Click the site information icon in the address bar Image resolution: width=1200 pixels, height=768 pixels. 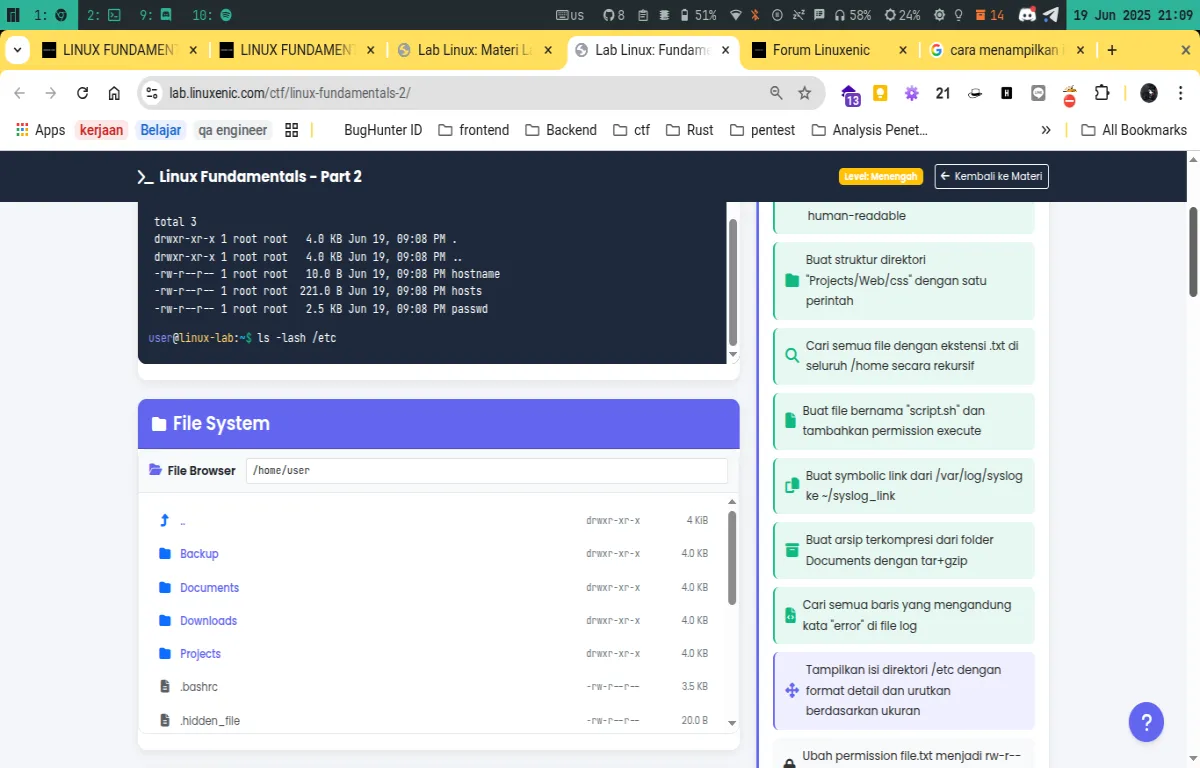pos(152,93)
